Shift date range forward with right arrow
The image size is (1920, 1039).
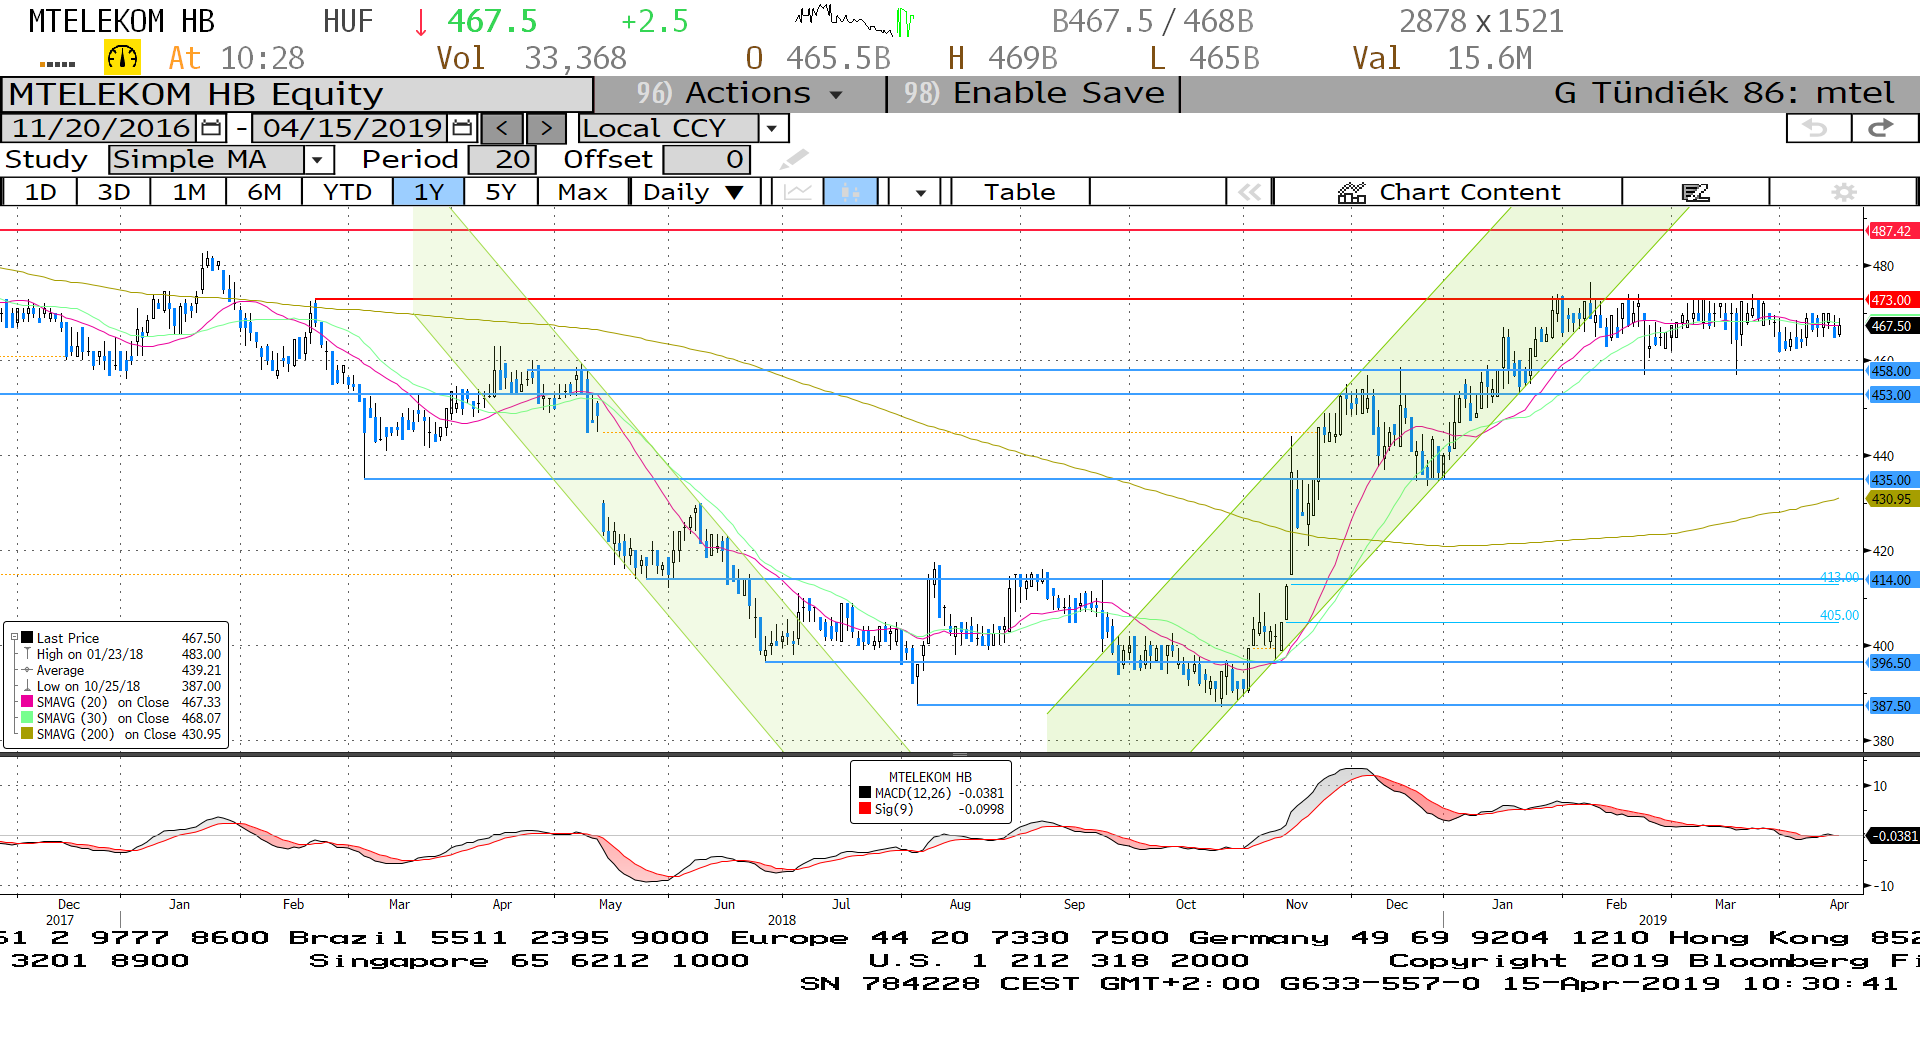coord(546,129)
